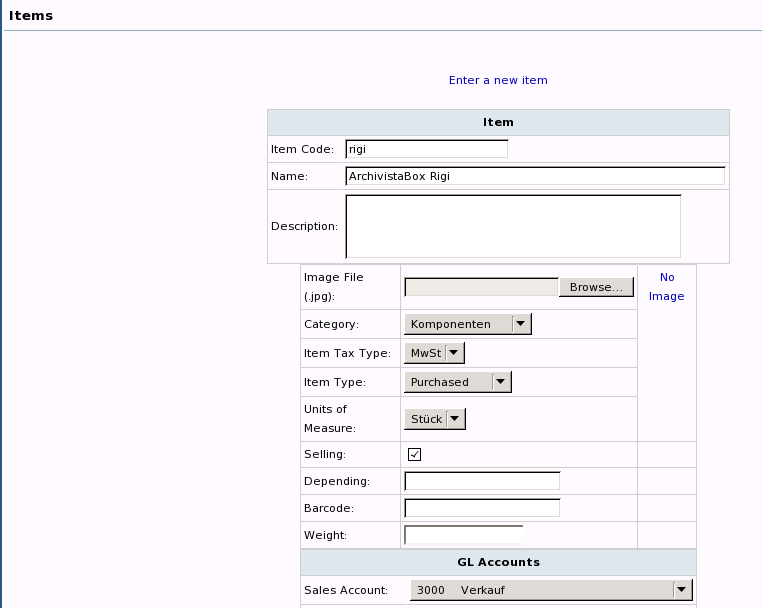The width and height of the screenshot is (762, 608).
Task: Select the 'GL Accounts' section header
Action: [499, 562]
